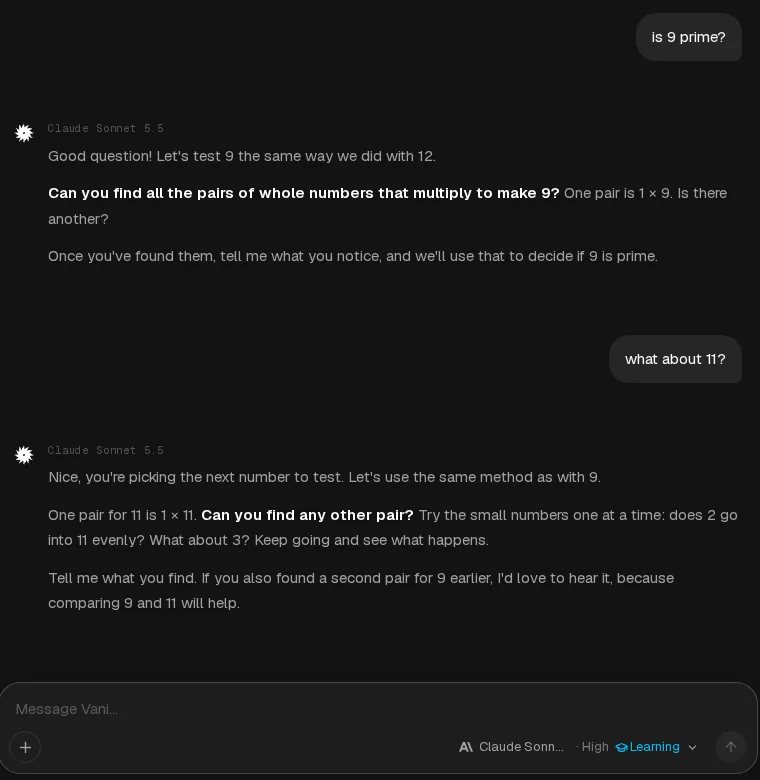Open the Claude Sonn... model selector
The width and height of the screenshot is (760, 780).
(521, 747)
